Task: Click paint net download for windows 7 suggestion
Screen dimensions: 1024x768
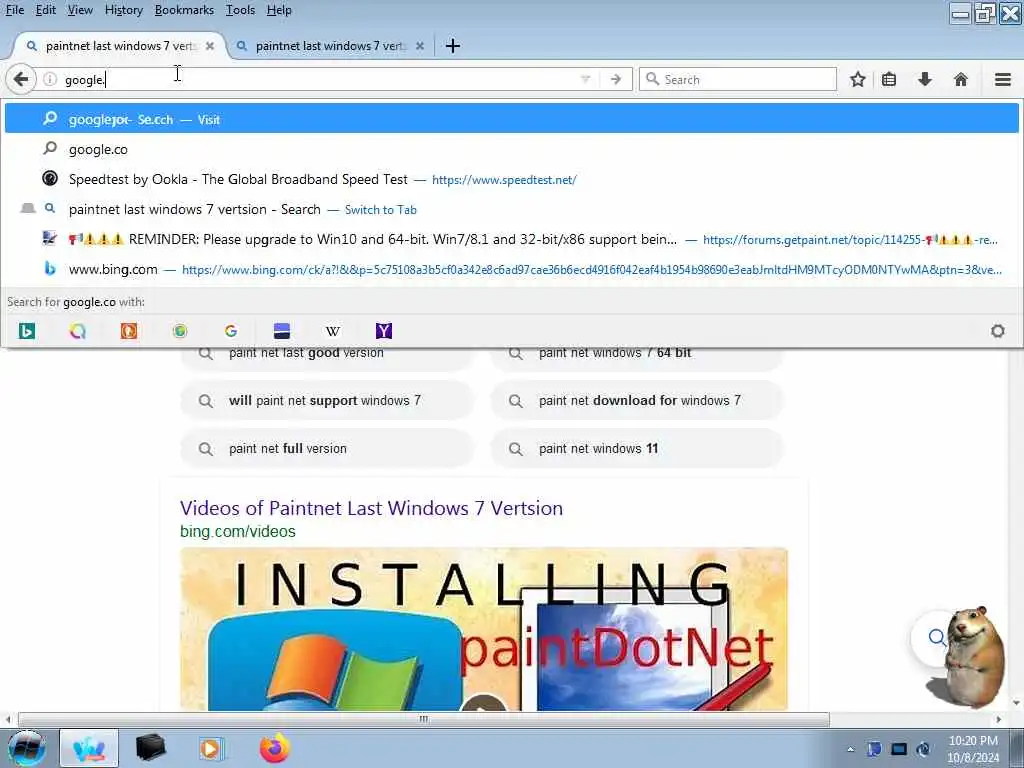Action: (x=637, y=400)
